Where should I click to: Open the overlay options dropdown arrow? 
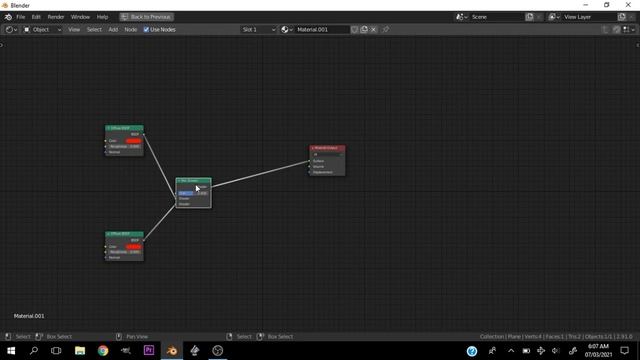[633, 30]
